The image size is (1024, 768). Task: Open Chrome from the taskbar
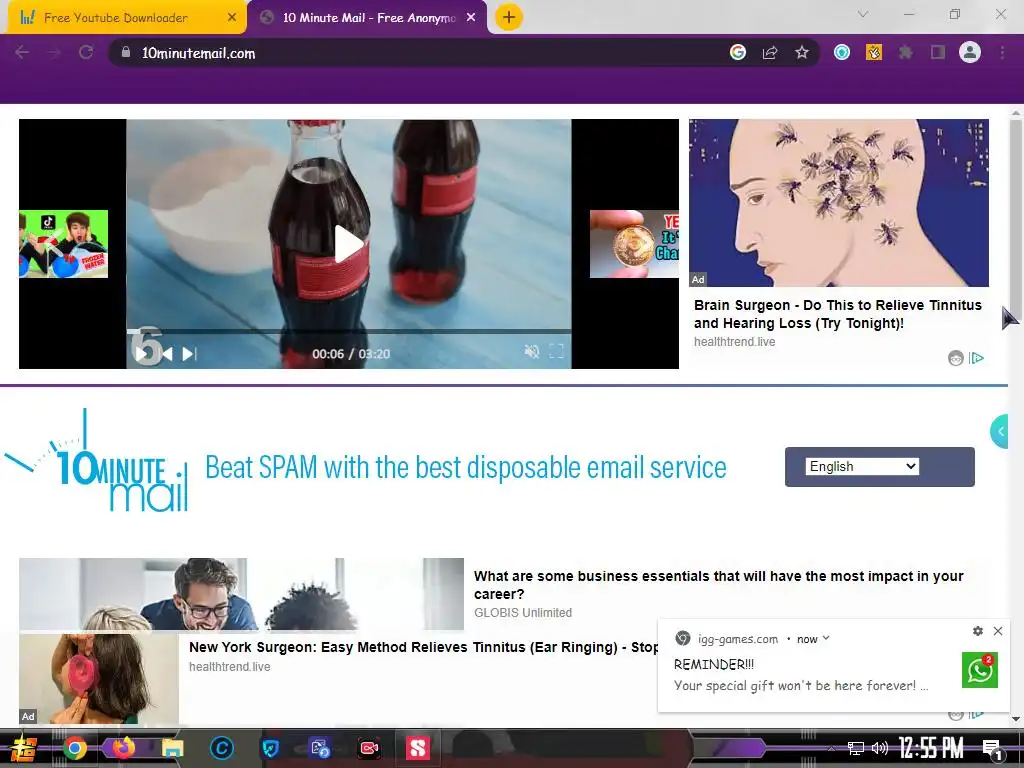pyautogui.click(x=74, y=748)
